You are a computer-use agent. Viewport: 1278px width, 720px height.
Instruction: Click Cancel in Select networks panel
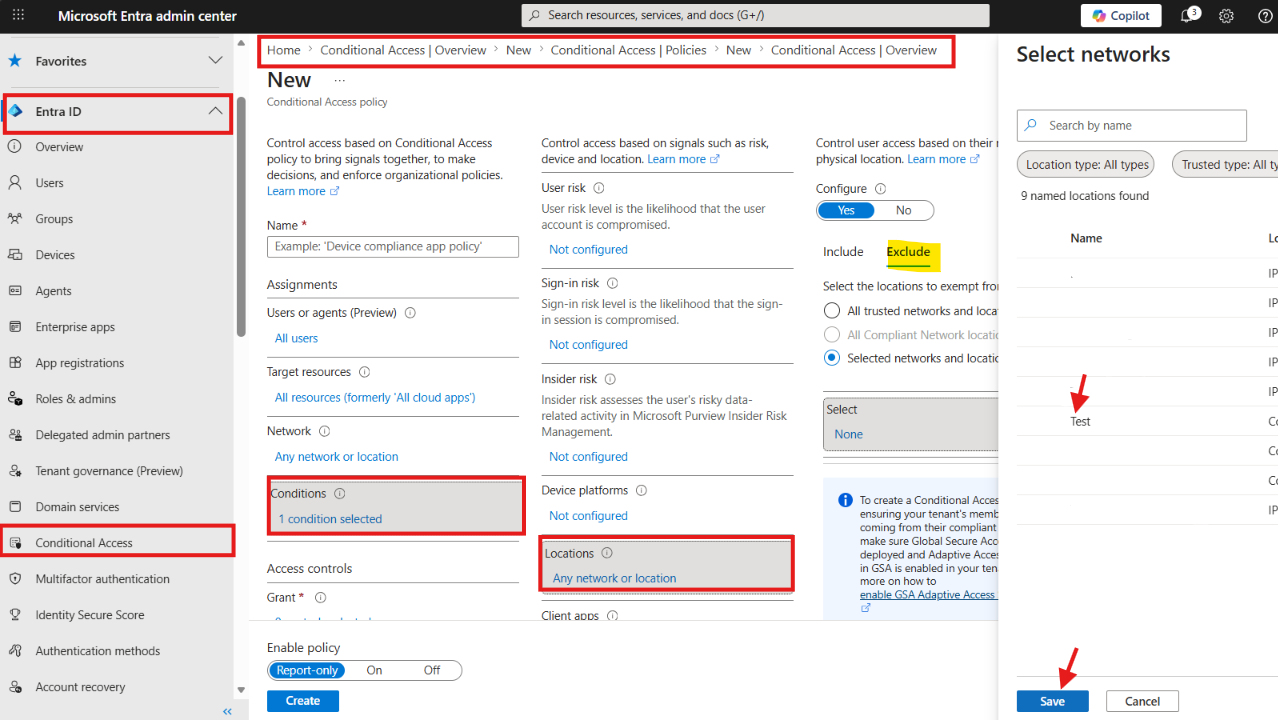(1142, 701)
